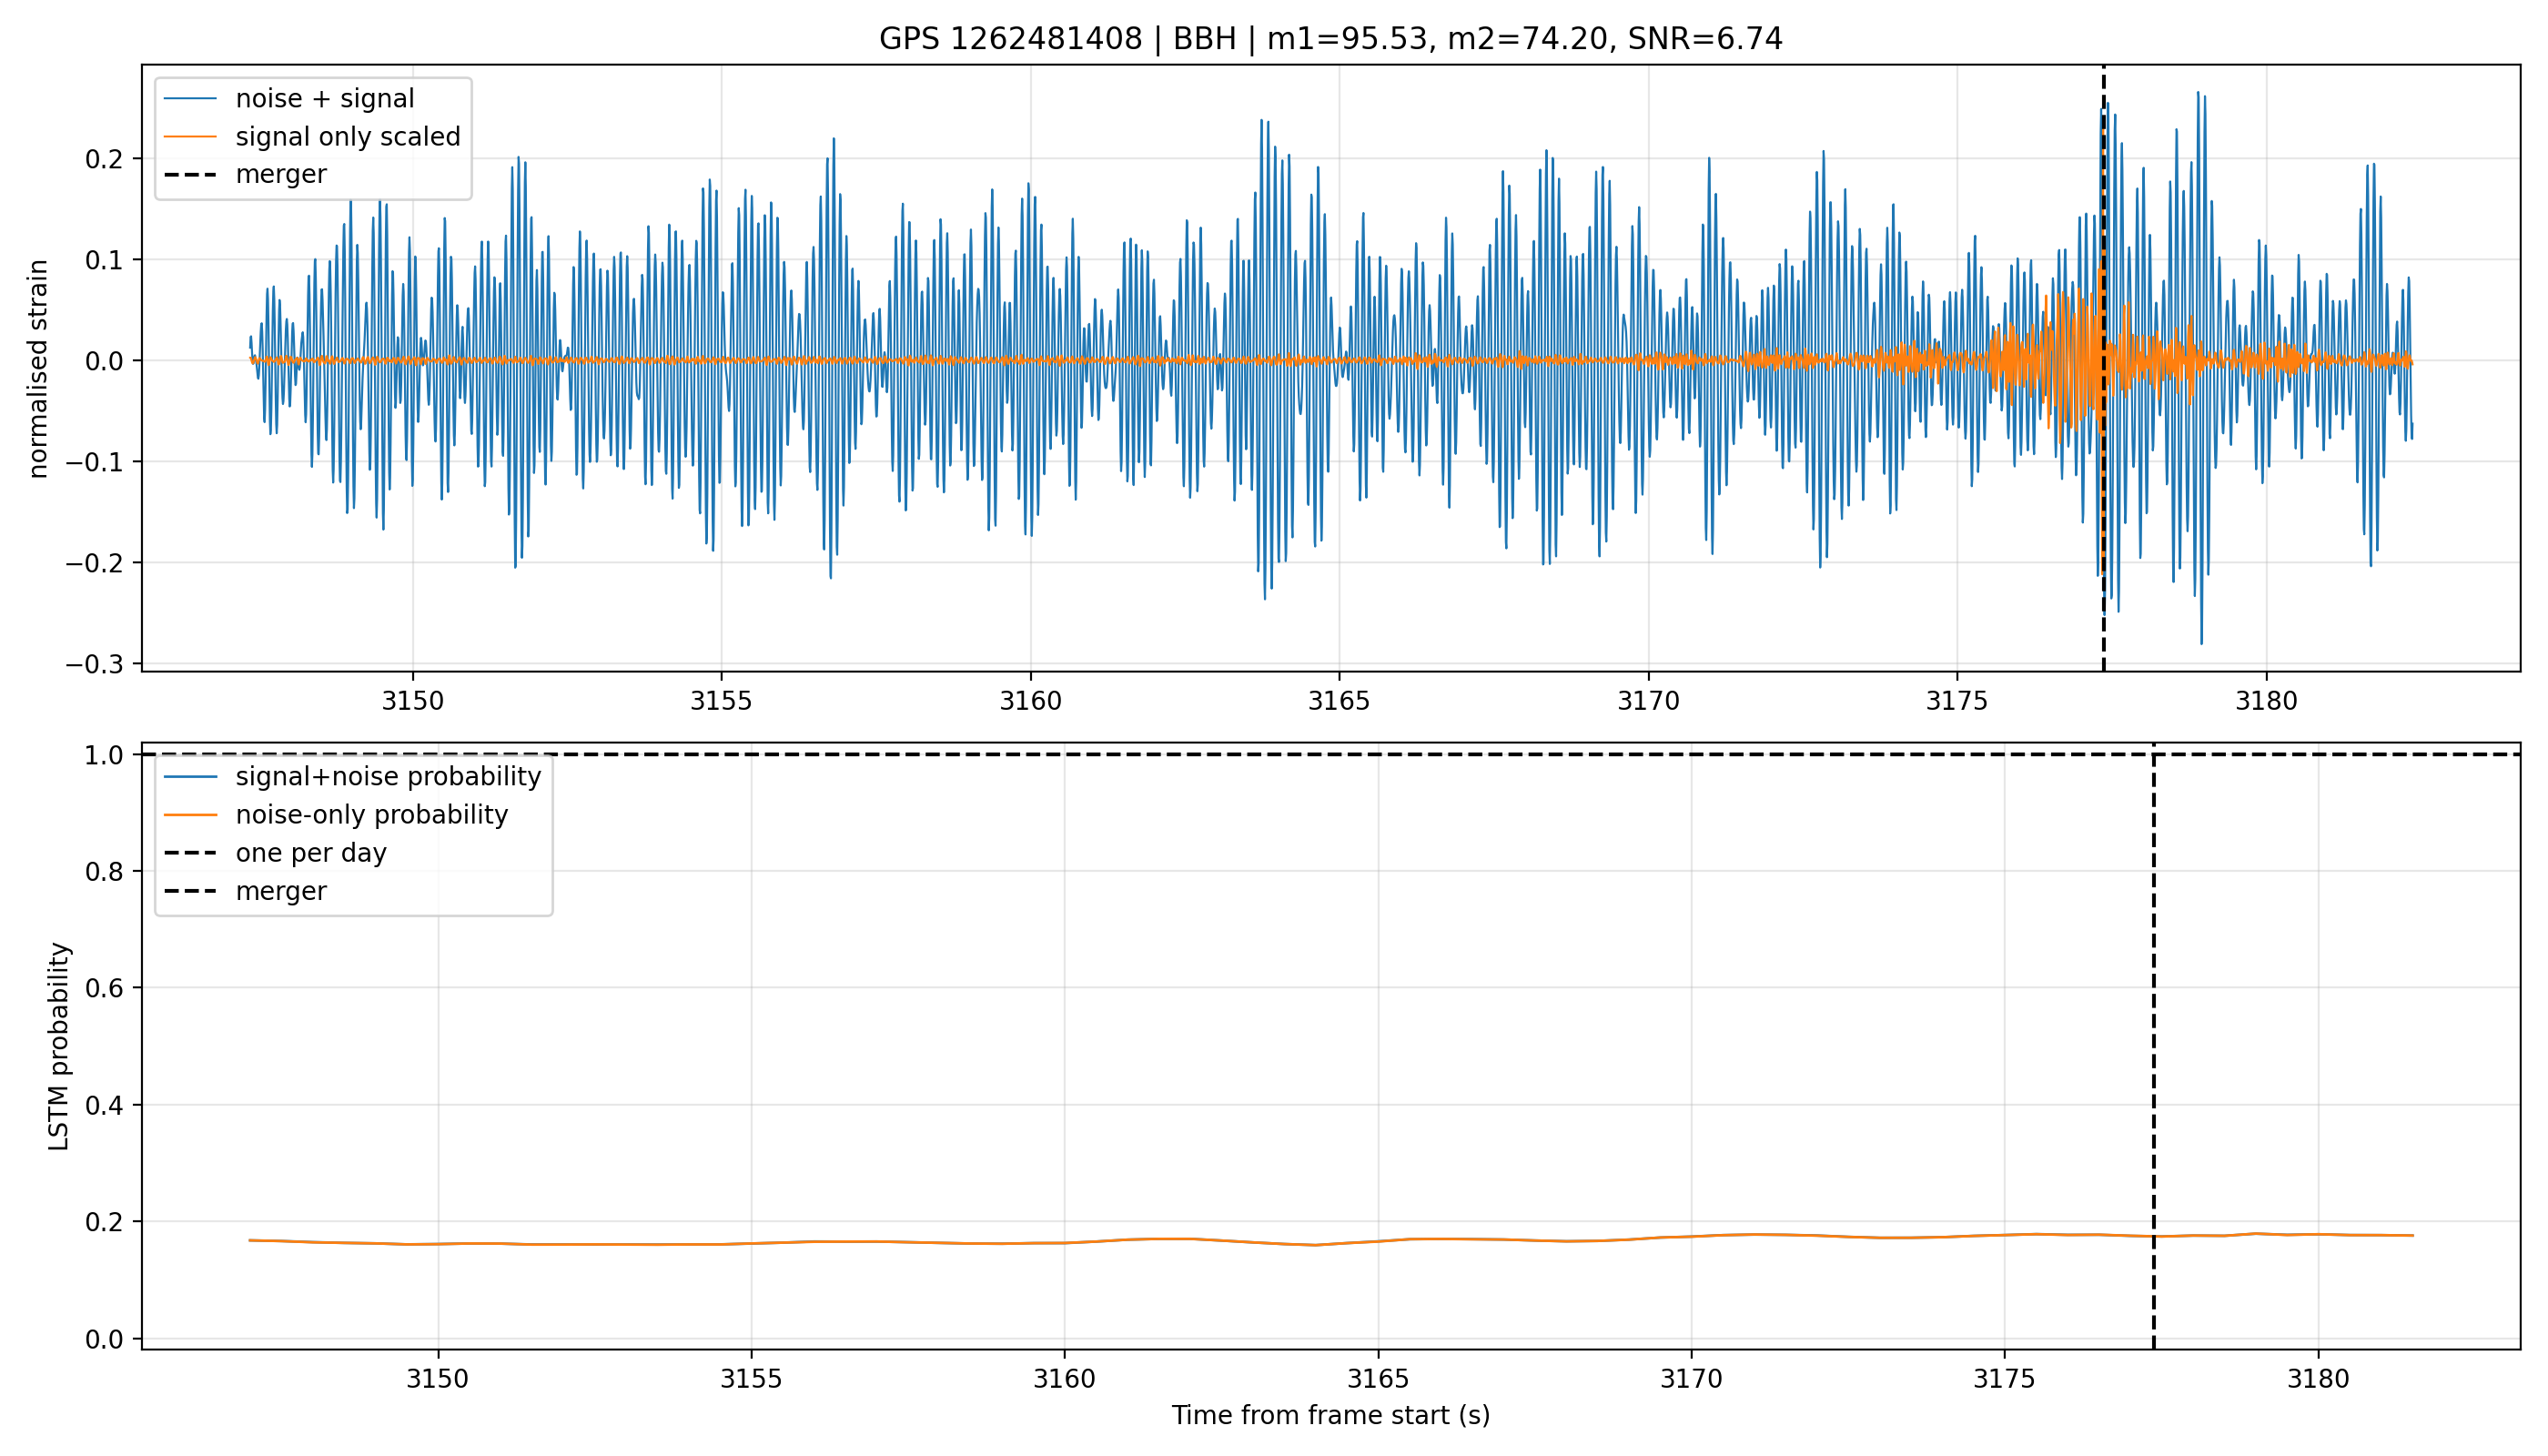Select the 'one per day' legend entry

pyautogui.click(x=275, y=853)
